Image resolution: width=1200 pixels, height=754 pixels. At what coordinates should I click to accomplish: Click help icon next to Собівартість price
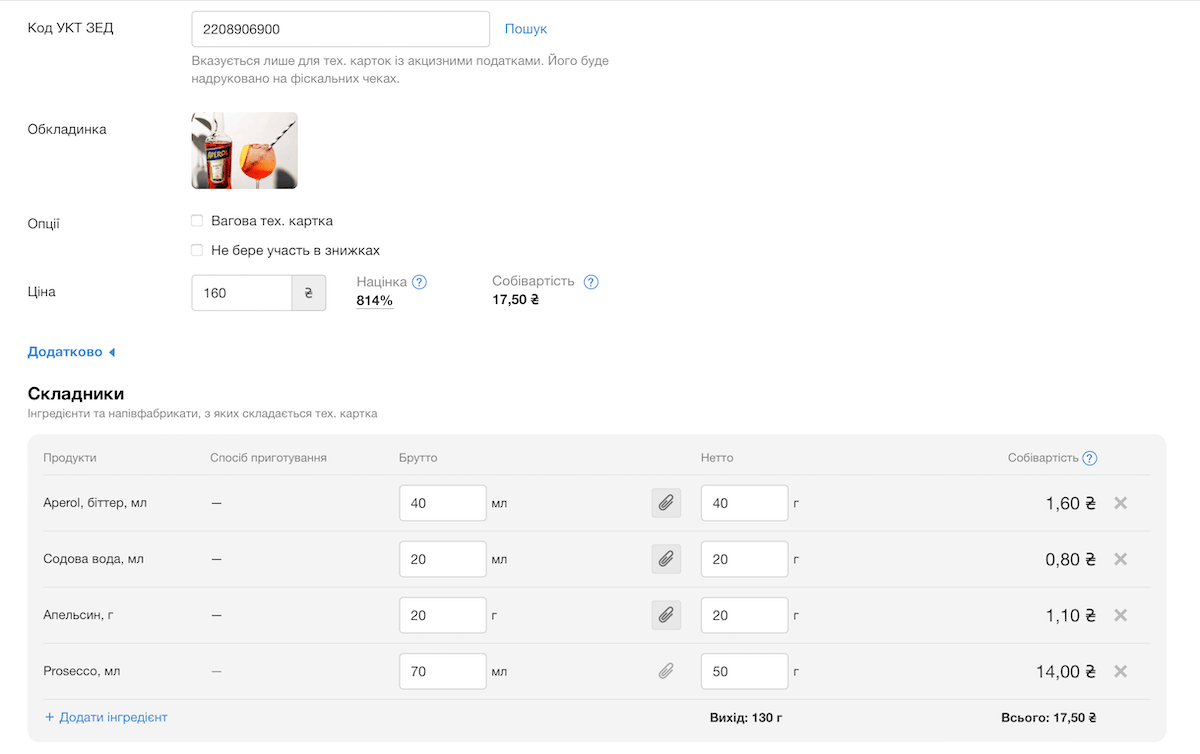click(591, 282)
